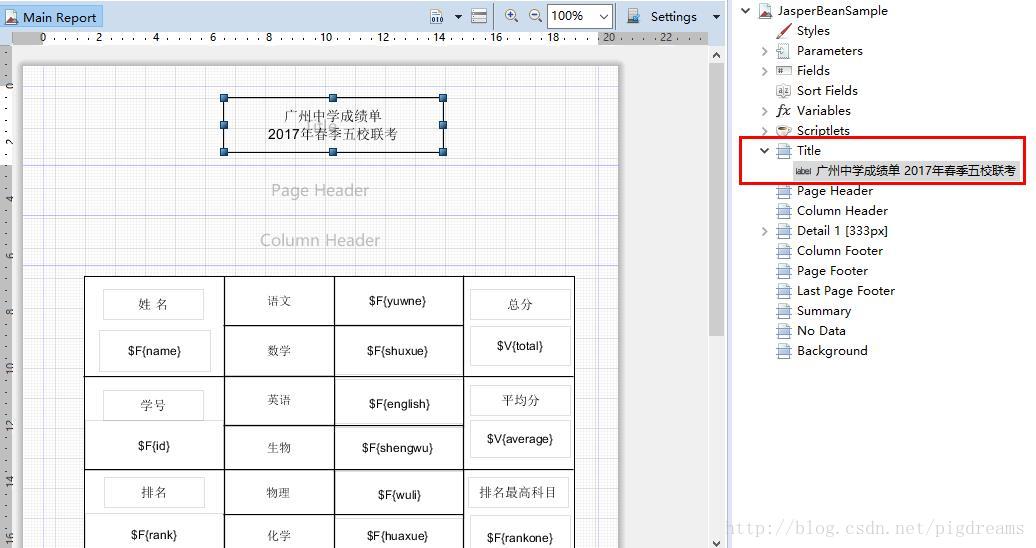
Task: Select No Data in the outline
Action: [x=821, y=331]
